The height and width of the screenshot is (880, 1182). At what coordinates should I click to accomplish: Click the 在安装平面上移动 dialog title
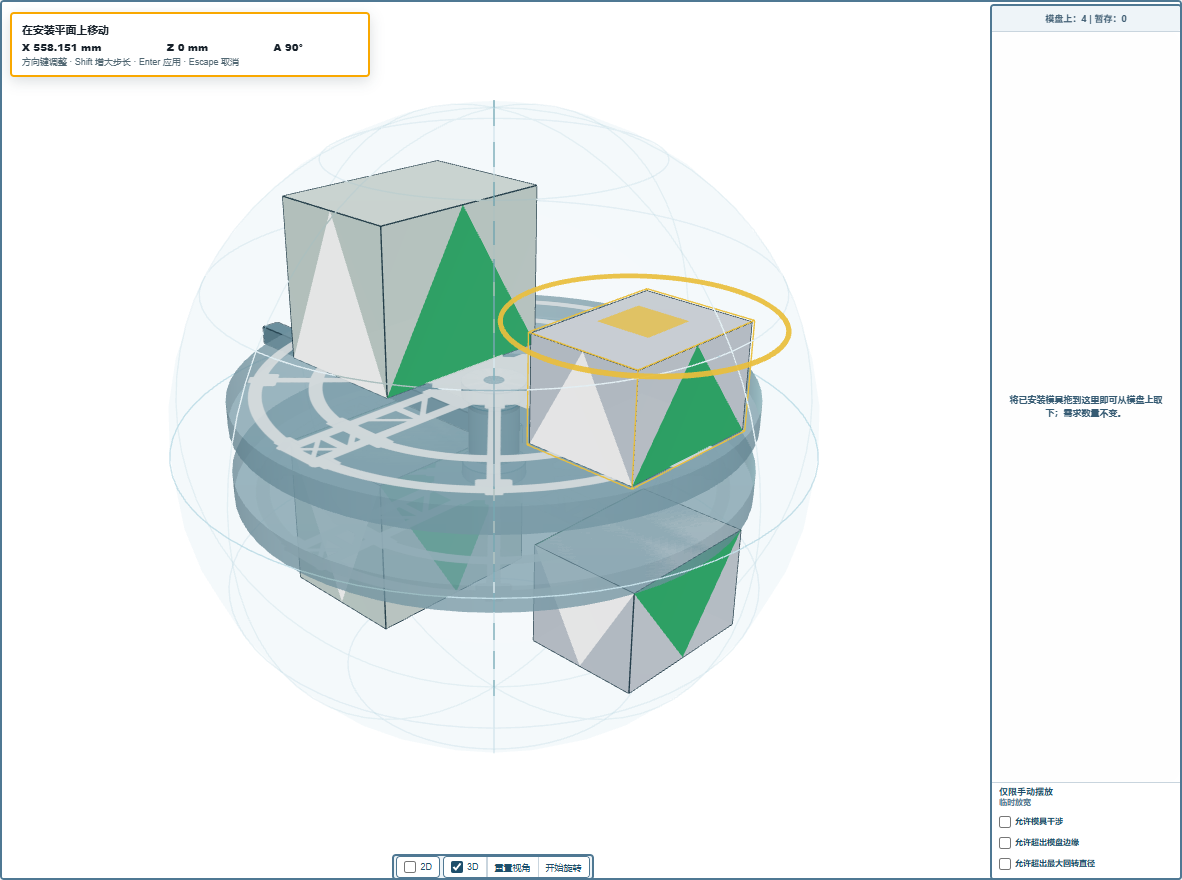pos(66,30)
